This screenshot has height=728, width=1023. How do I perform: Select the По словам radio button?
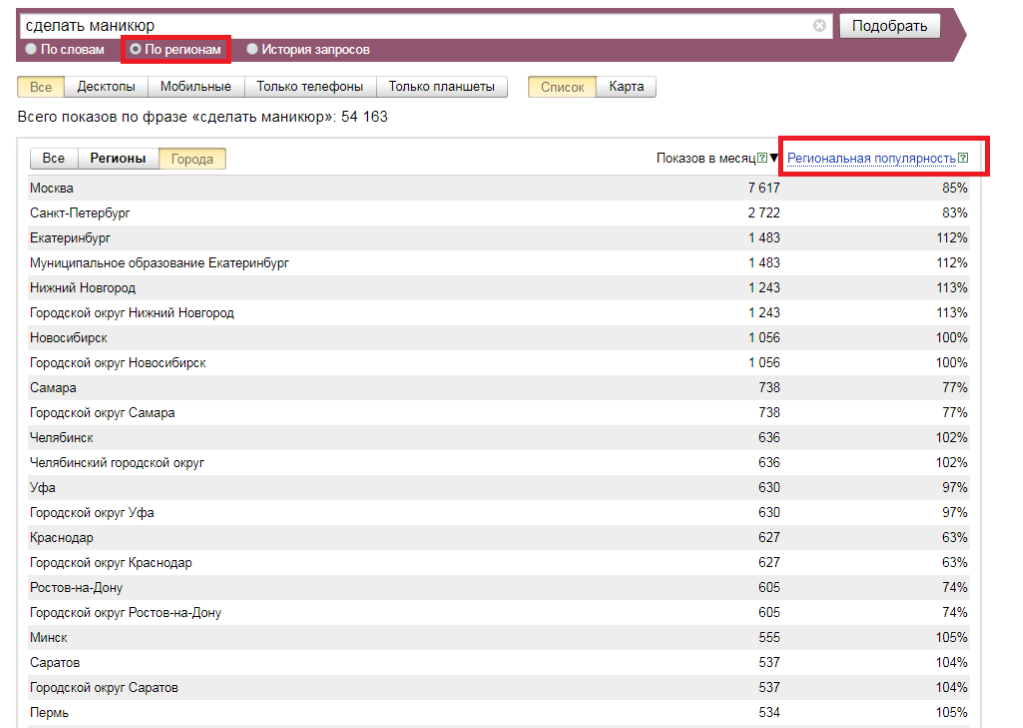(31, 49)
